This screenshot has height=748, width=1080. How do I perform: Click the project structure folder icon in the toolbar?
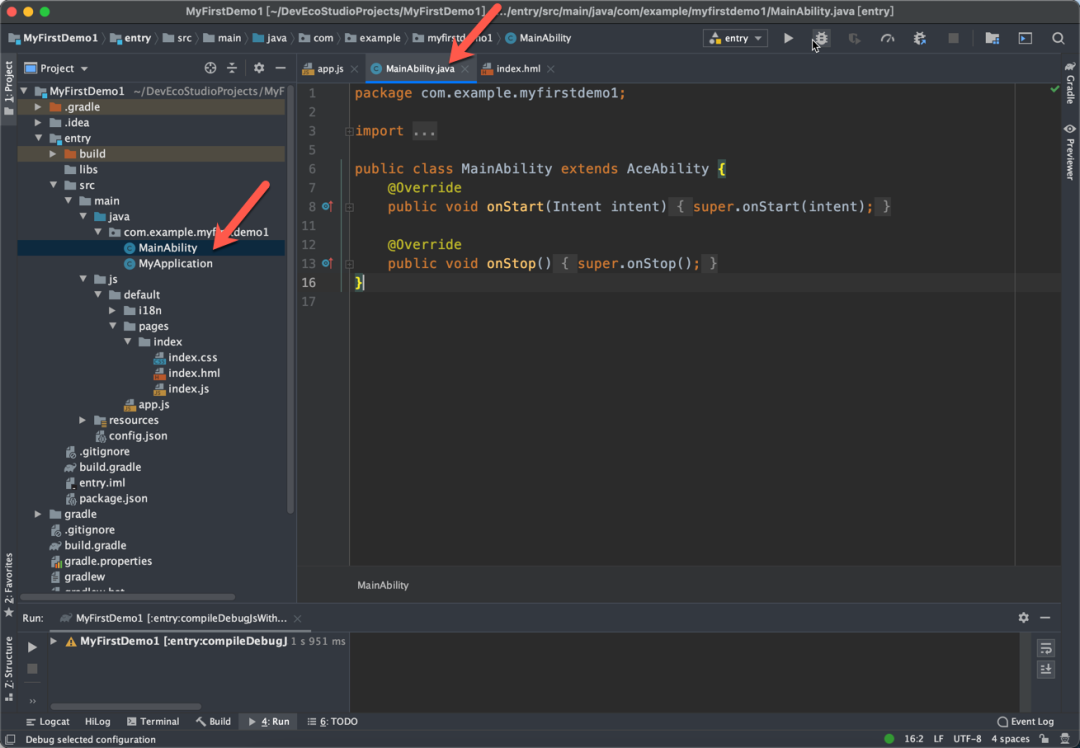991,38
